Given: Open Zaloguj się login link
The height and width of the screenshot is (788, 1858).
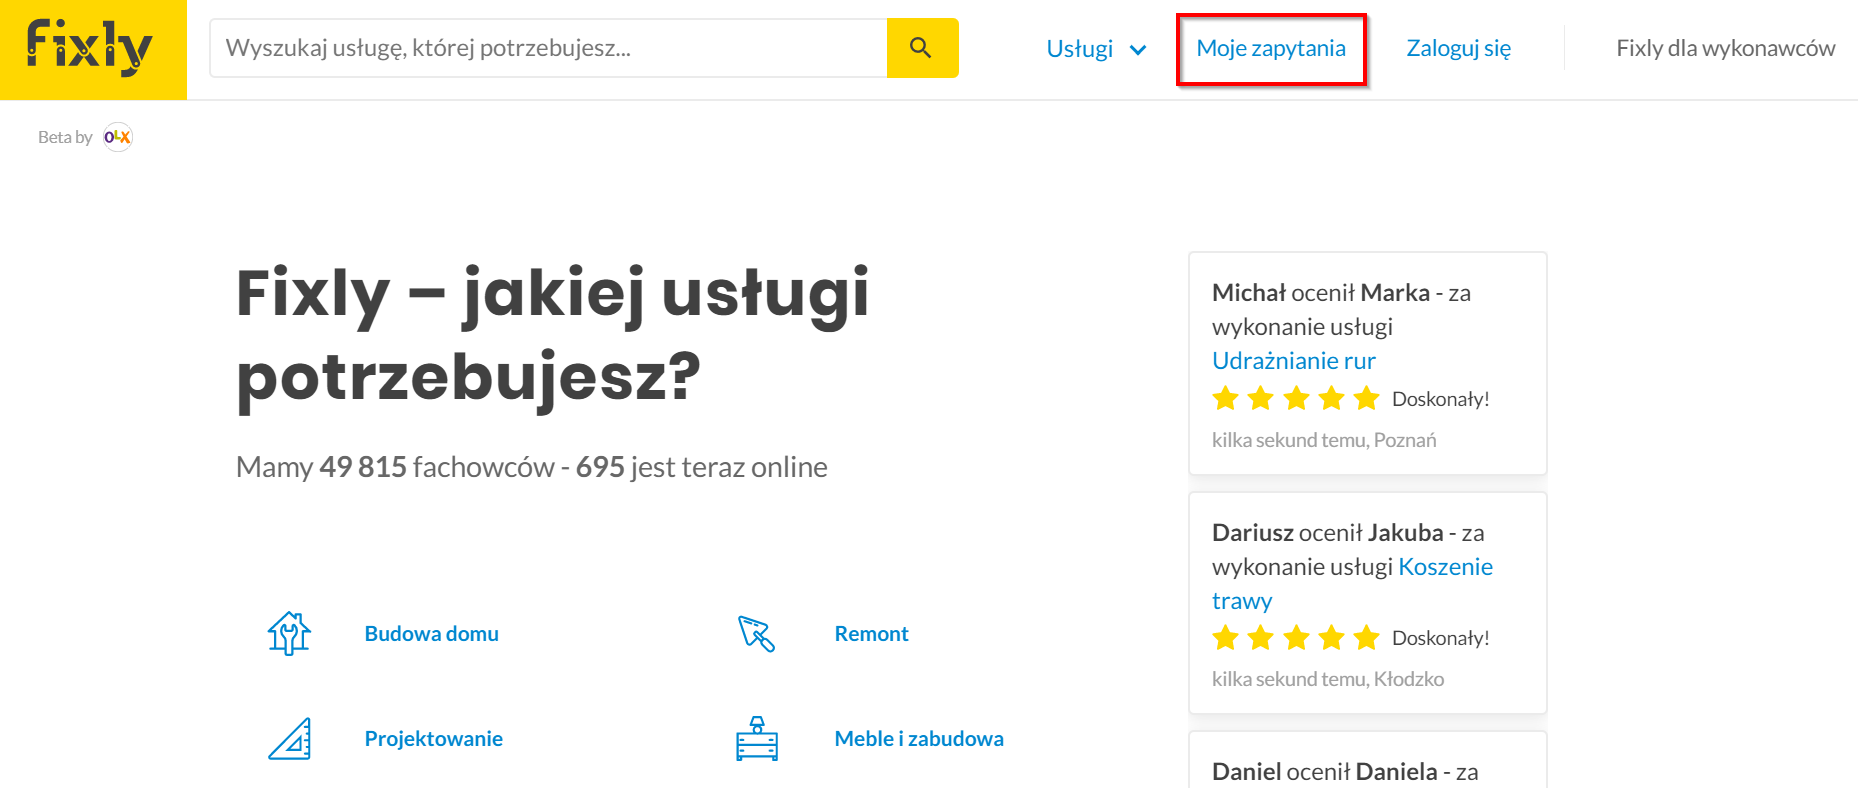Looking at the screenshot, I should [1458, 48].
